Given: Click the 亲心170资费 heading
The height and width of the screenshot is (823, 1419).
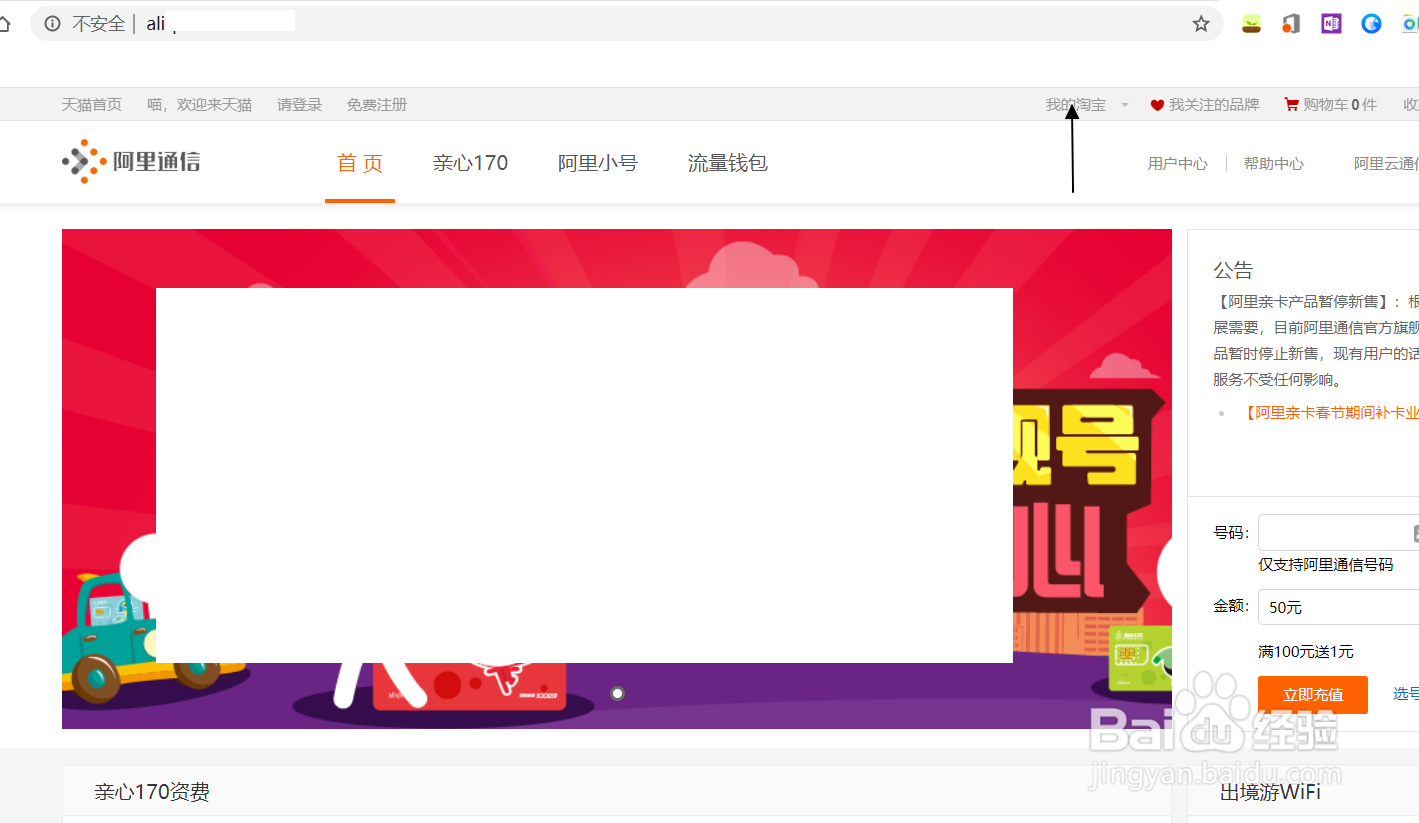Looking at the screenshot, I should pyautogui.click(x=152, y=793).
